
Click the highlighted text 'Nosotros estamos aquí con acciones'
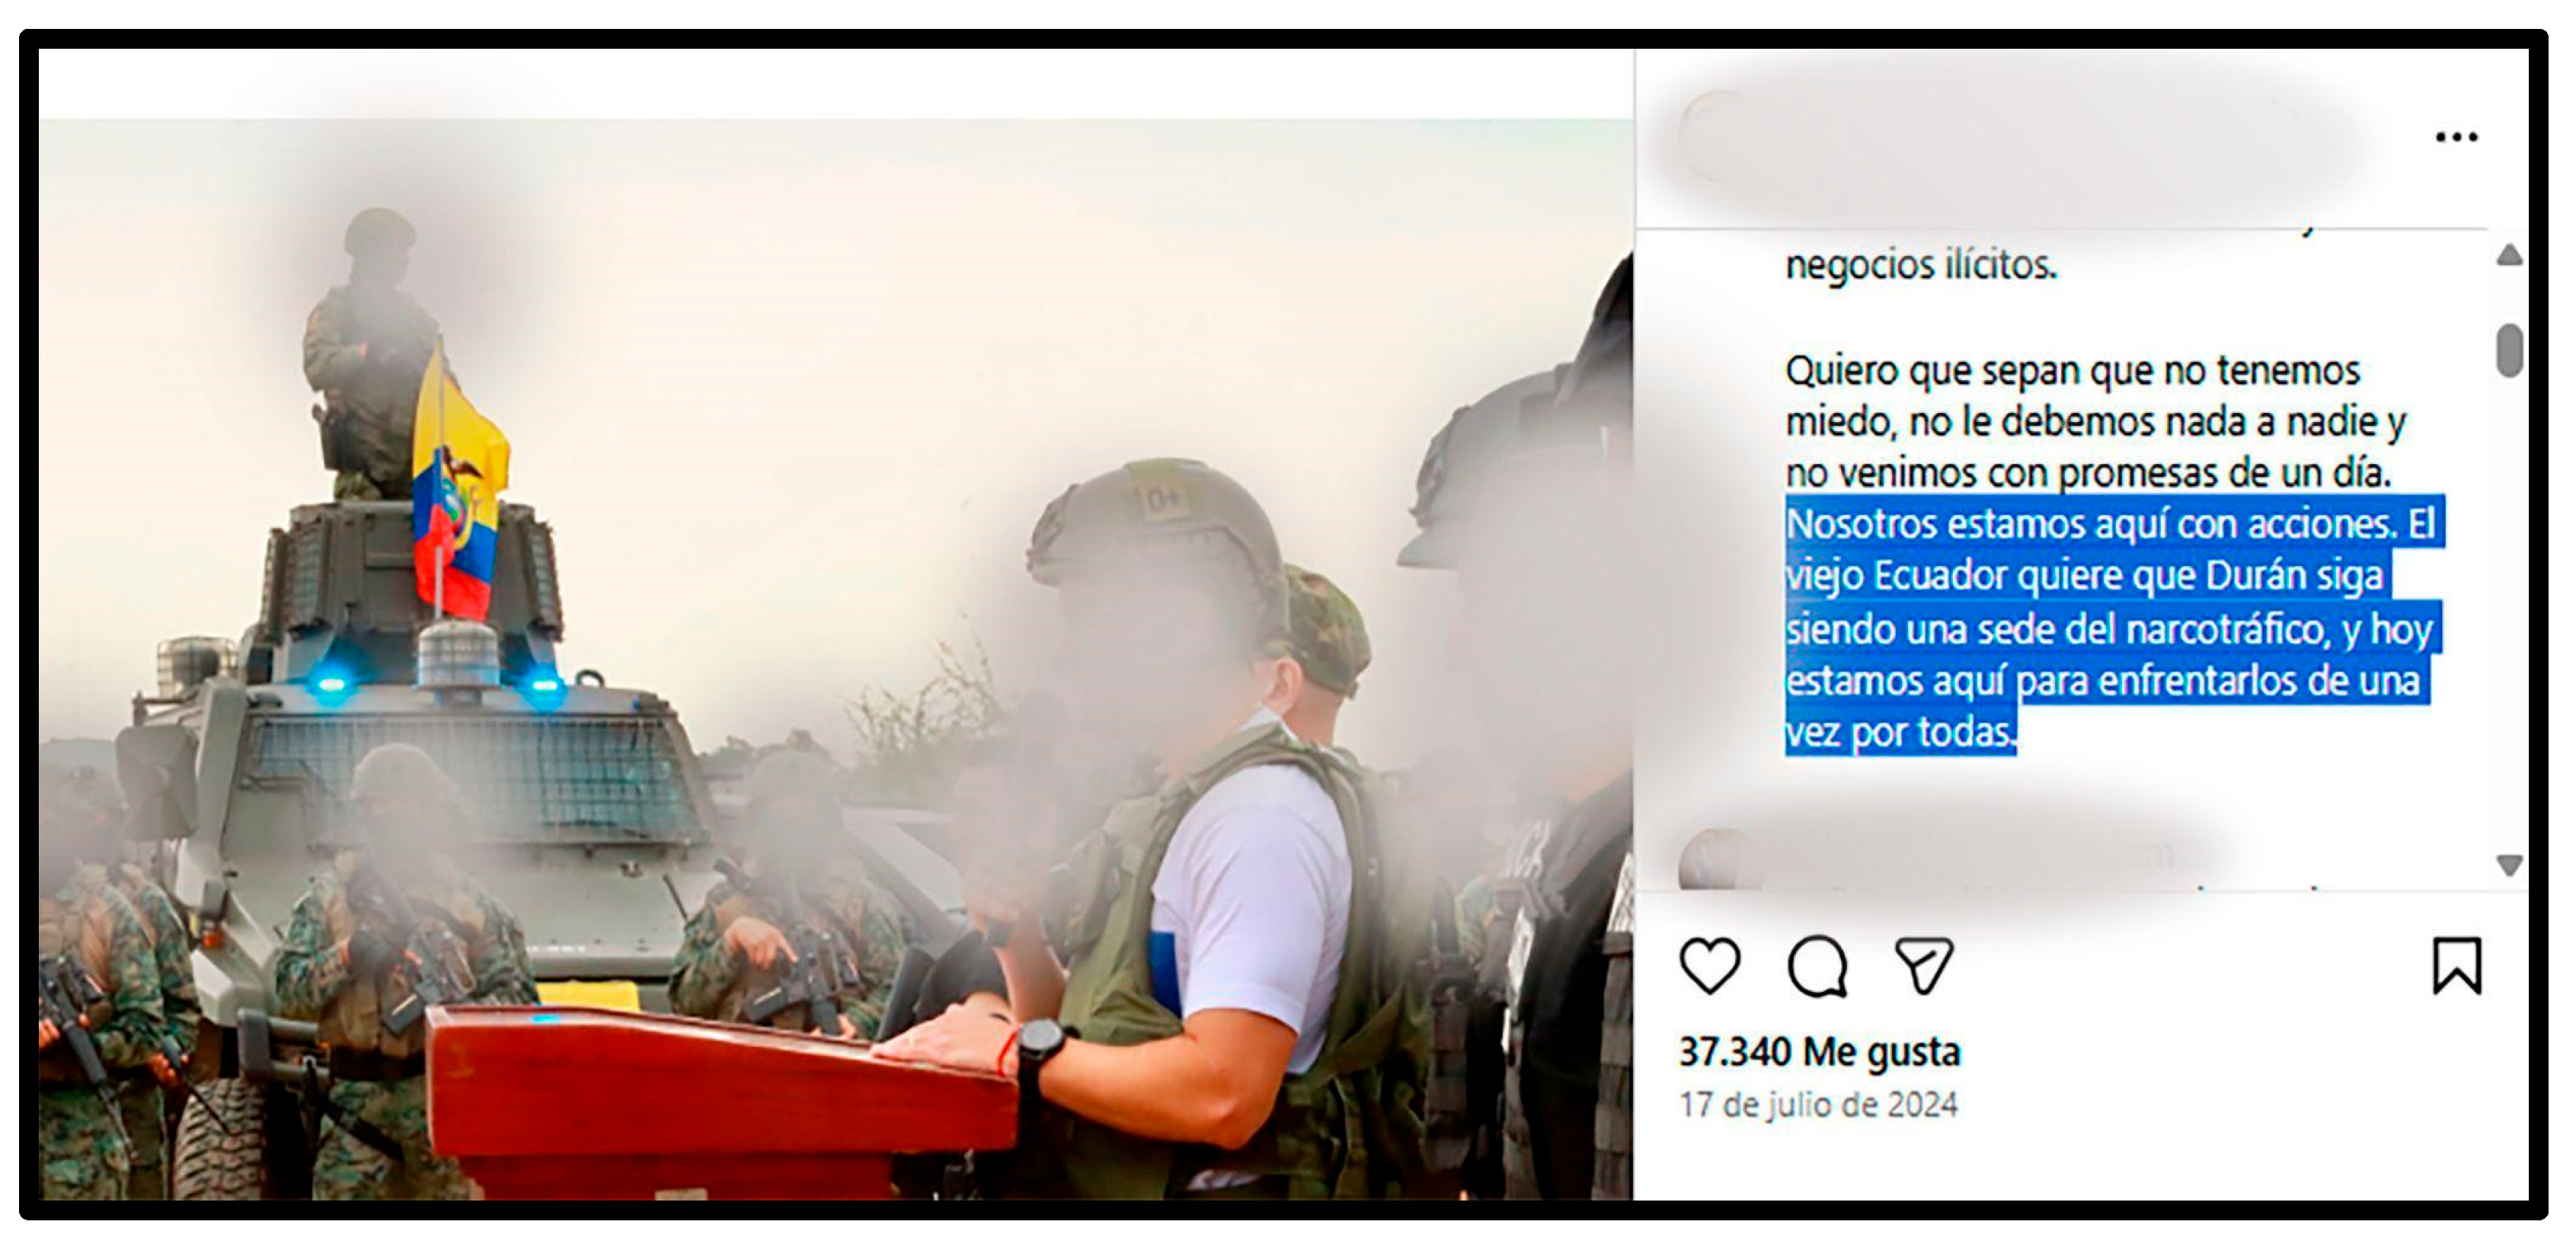pos(2092,524)
